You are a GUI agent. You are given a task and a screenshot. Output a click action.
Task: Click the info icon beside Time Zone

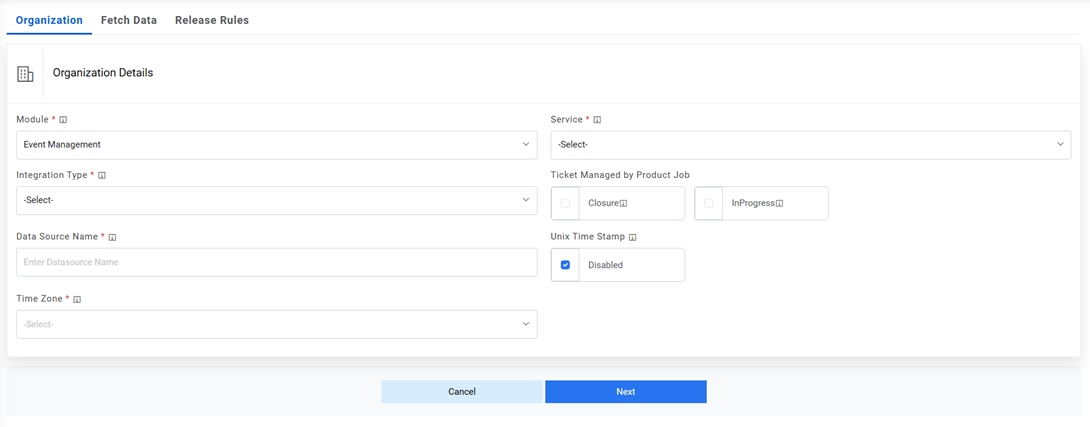pos(77,299)
